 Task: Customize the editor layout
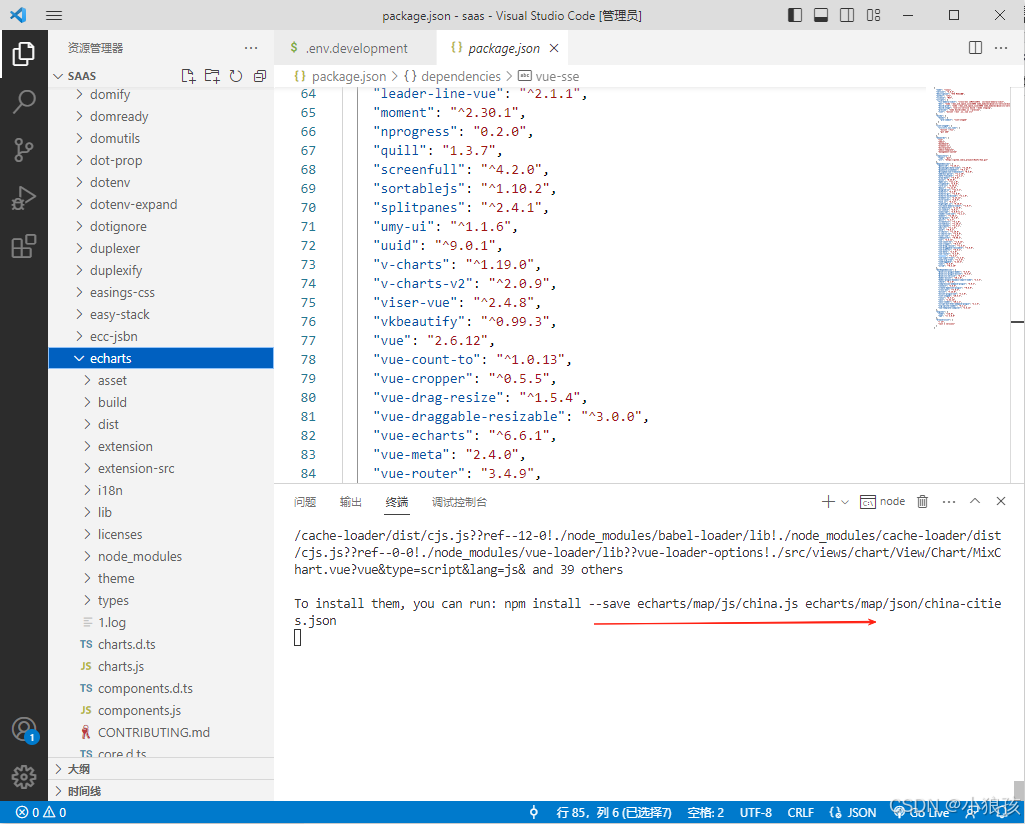pos(873,15)
